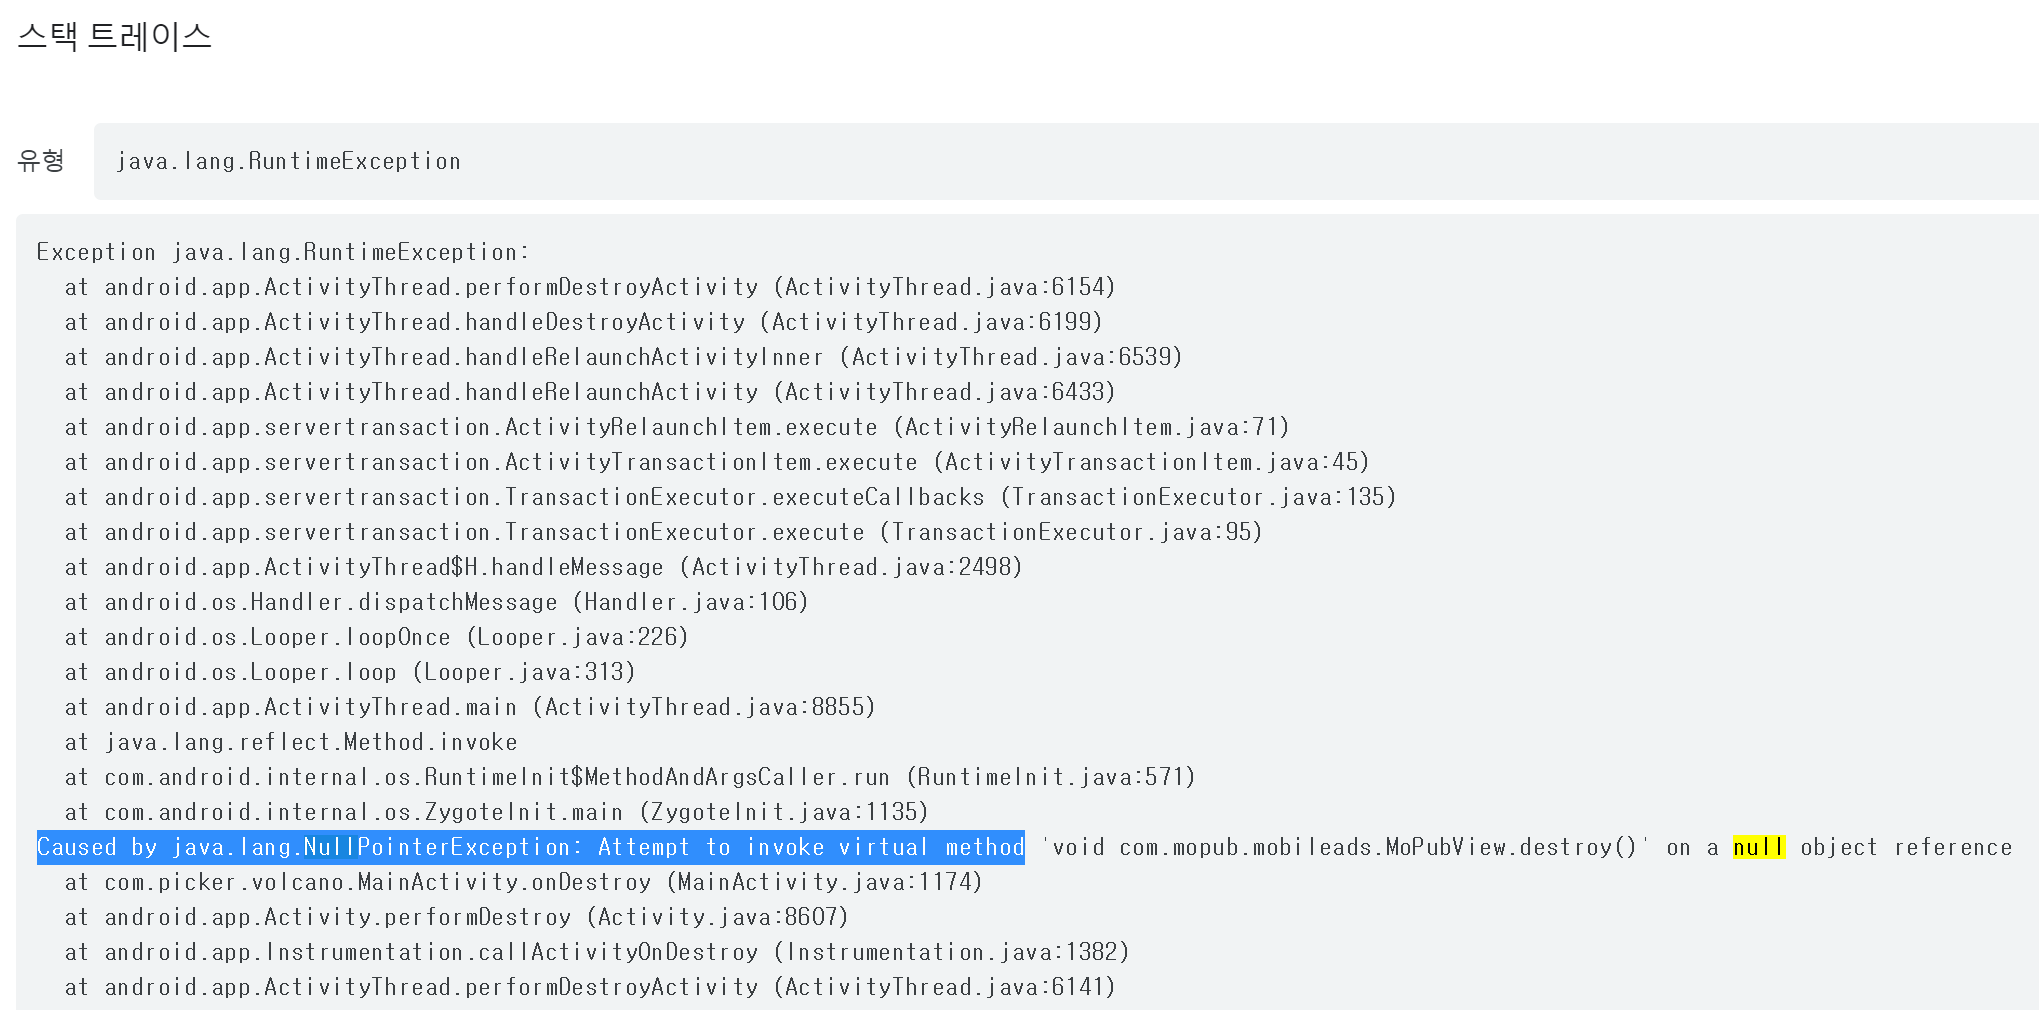Click the handleRelaunchActivity ActivityThread.java:6433 line

(590, 392)
